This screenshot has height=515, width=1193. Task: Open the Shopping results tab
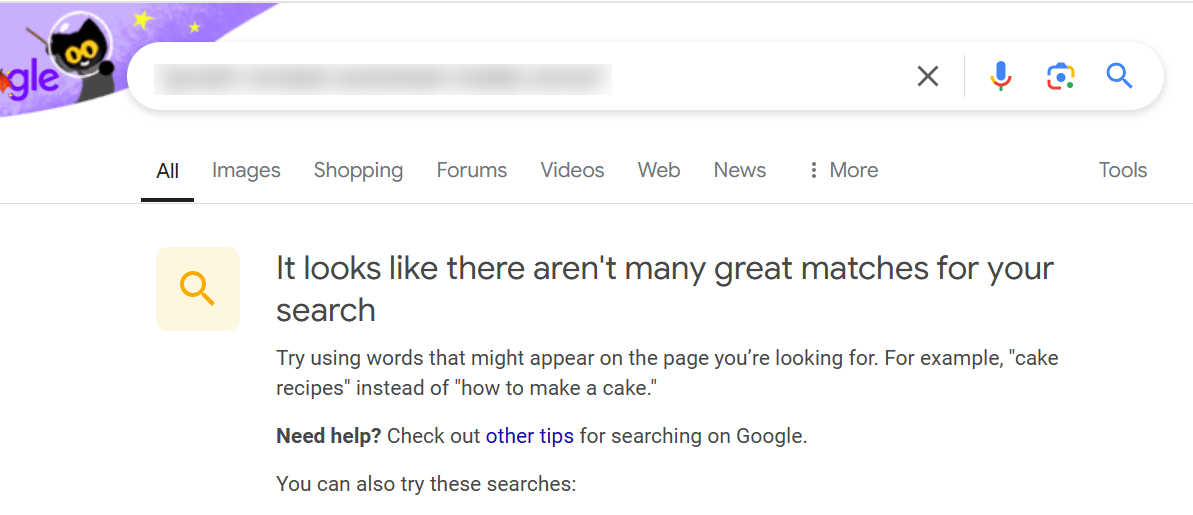358,171
